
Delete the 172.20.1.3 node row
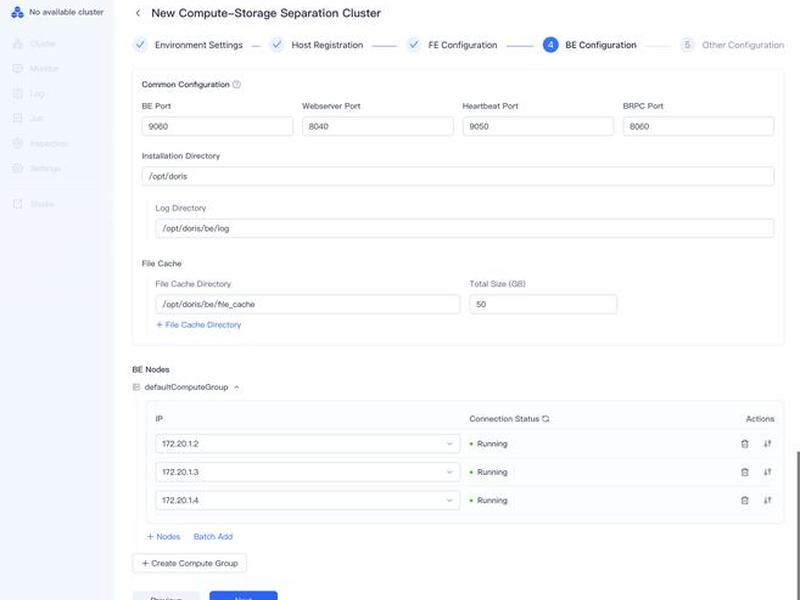click(745, 472)
